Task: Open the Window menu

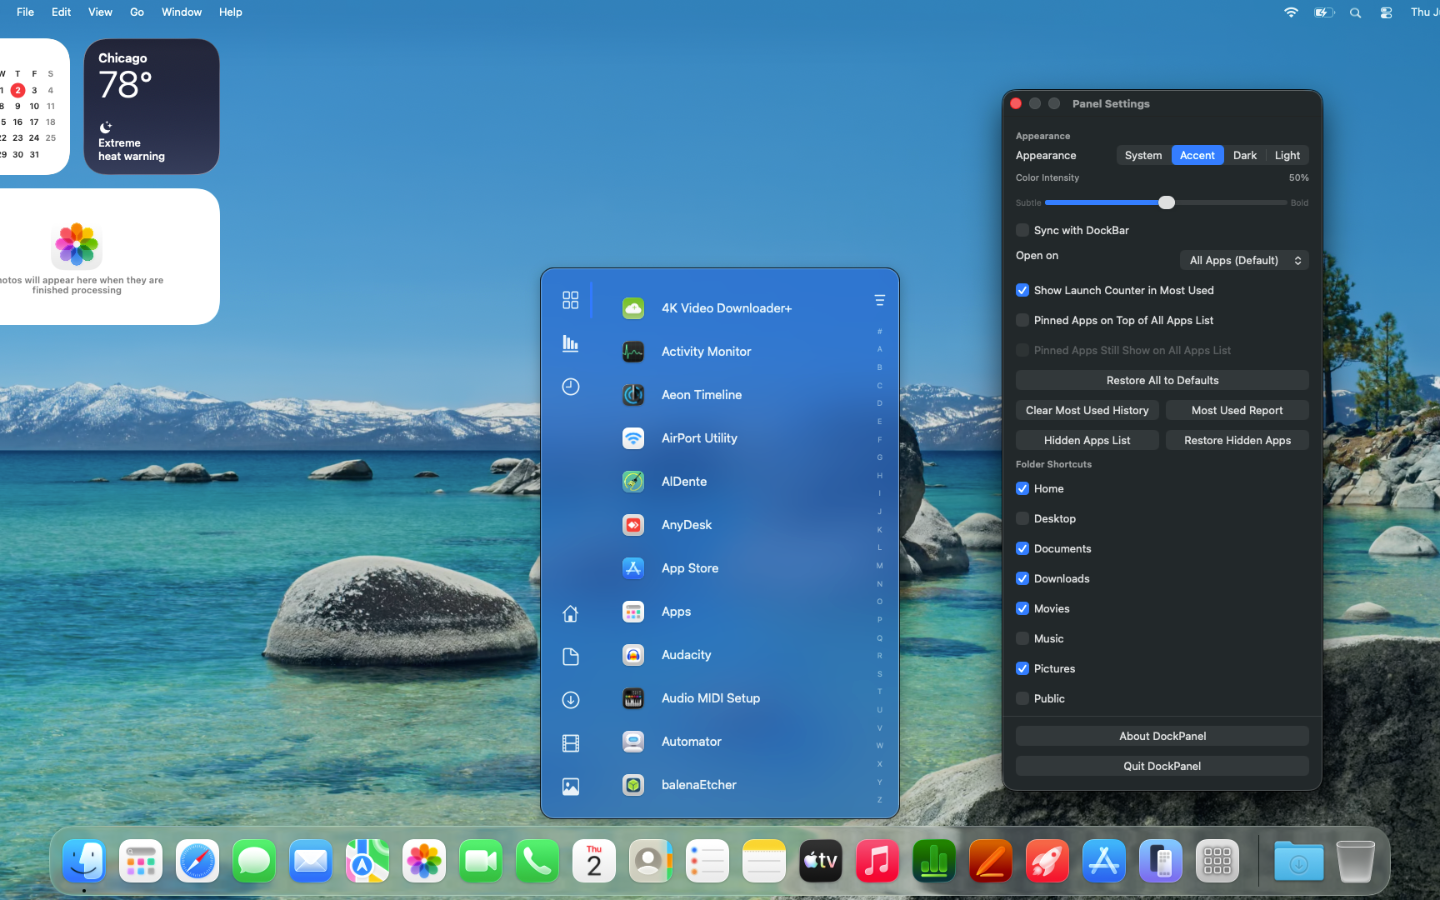Action: tap(182, 12)
